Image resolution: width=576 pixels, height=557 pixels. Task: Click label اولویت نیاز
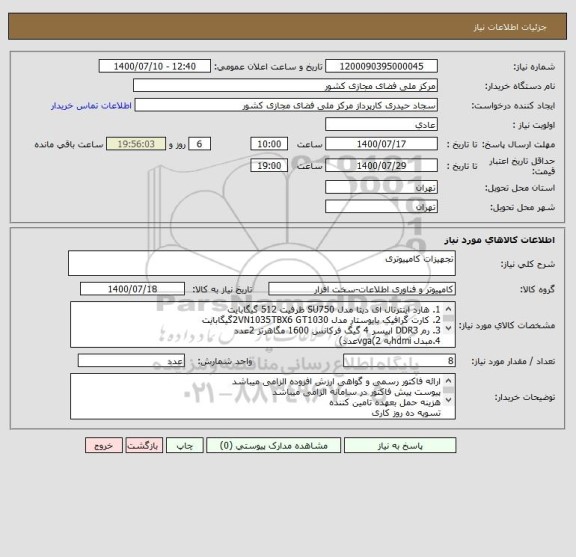534,125
